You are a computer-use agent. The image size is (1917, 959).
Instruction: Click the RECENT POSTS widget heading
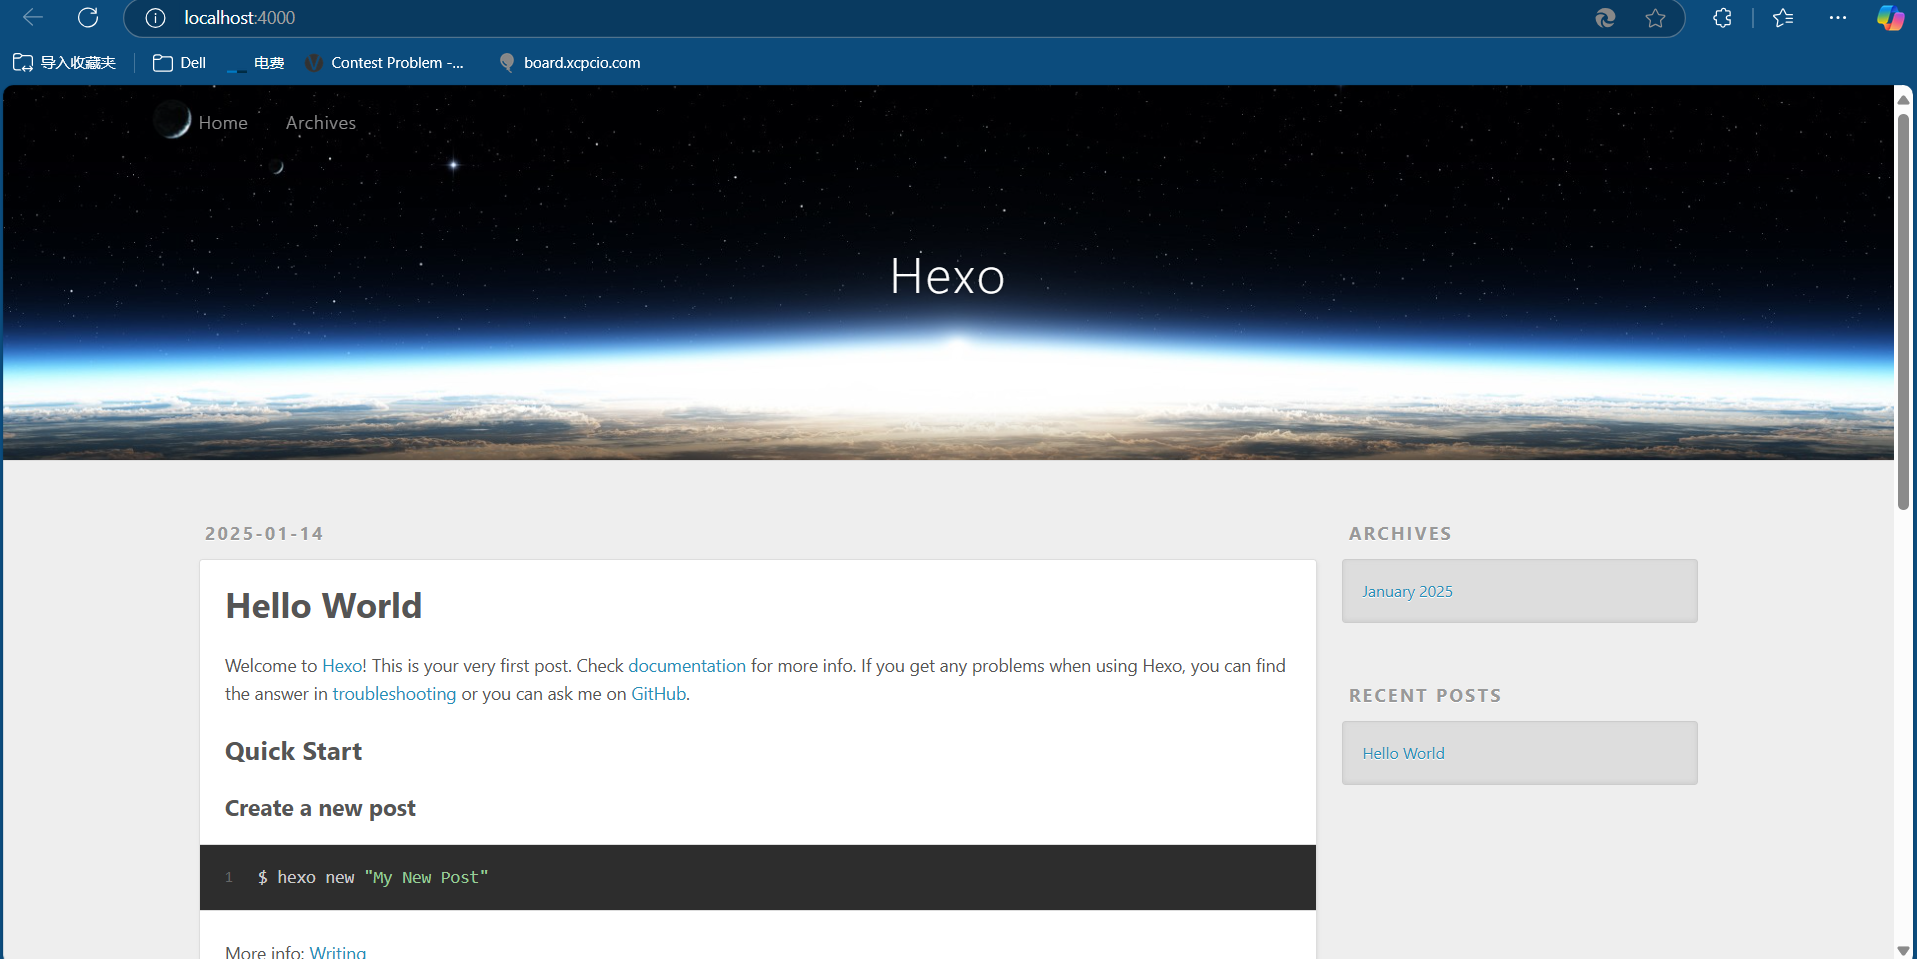coord(1425,696)
